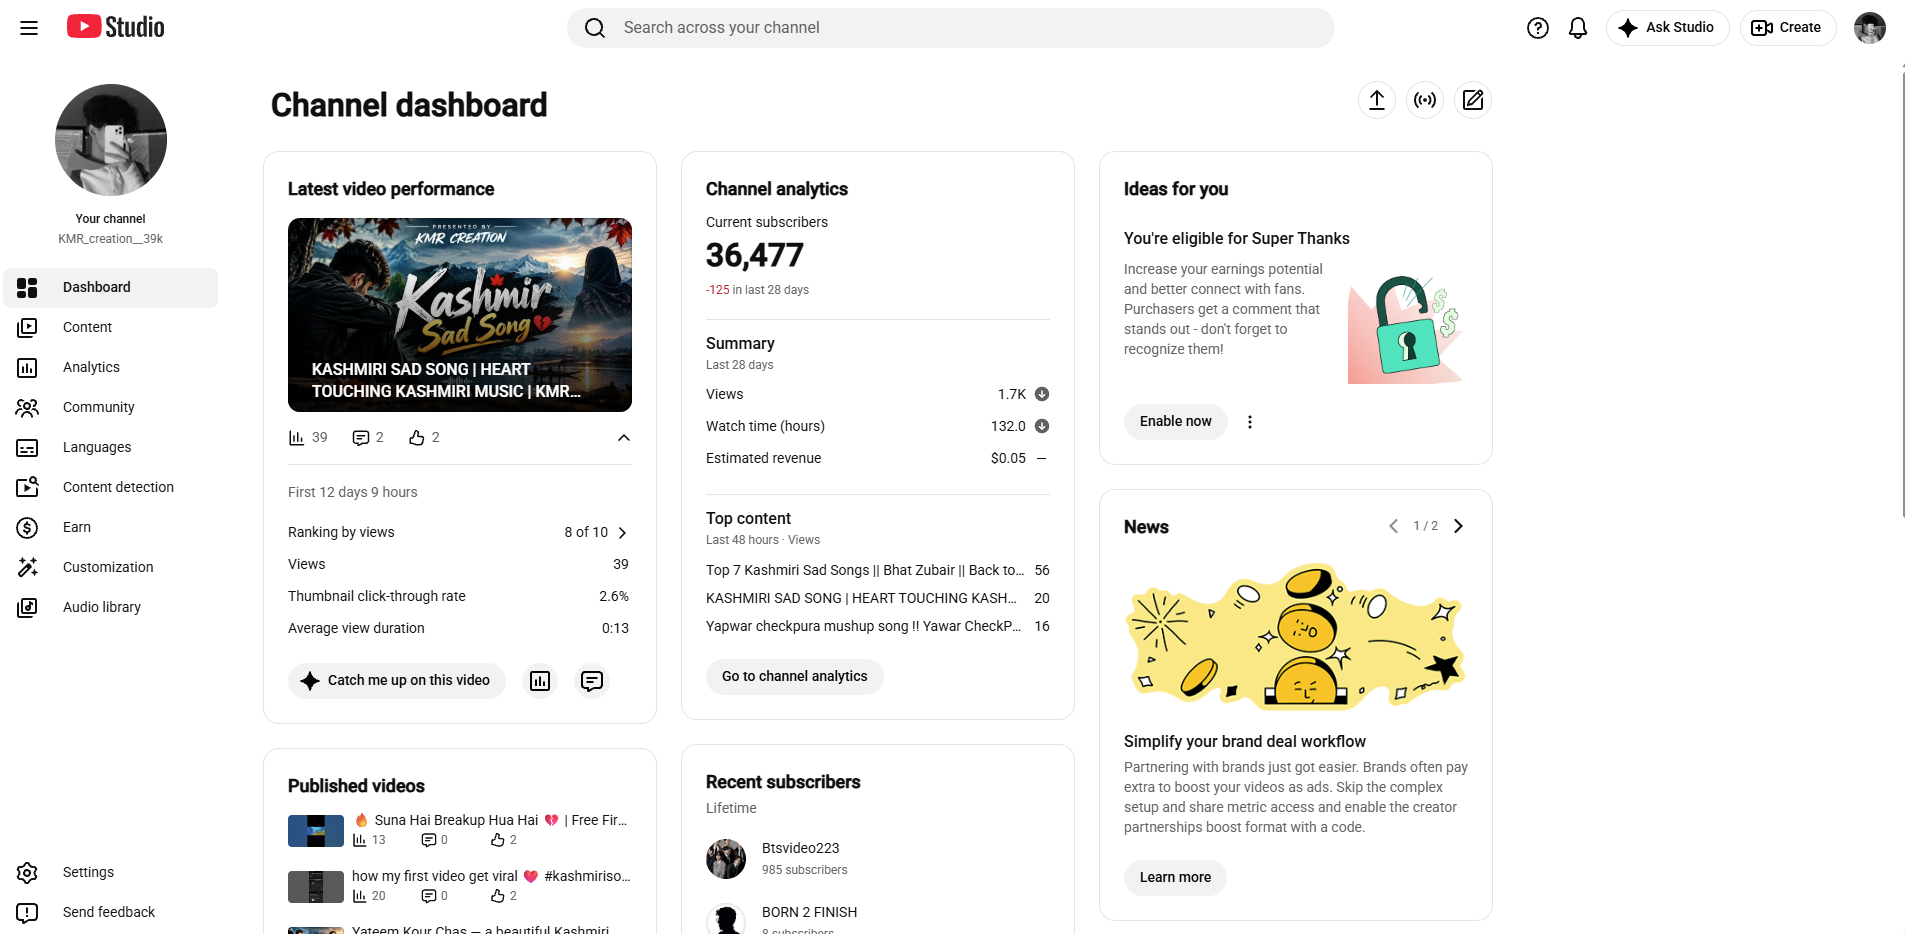Open subscriber BORN 2 FINISH
1905x934 pixels.
pyautogui.click(x=809, y=912)
